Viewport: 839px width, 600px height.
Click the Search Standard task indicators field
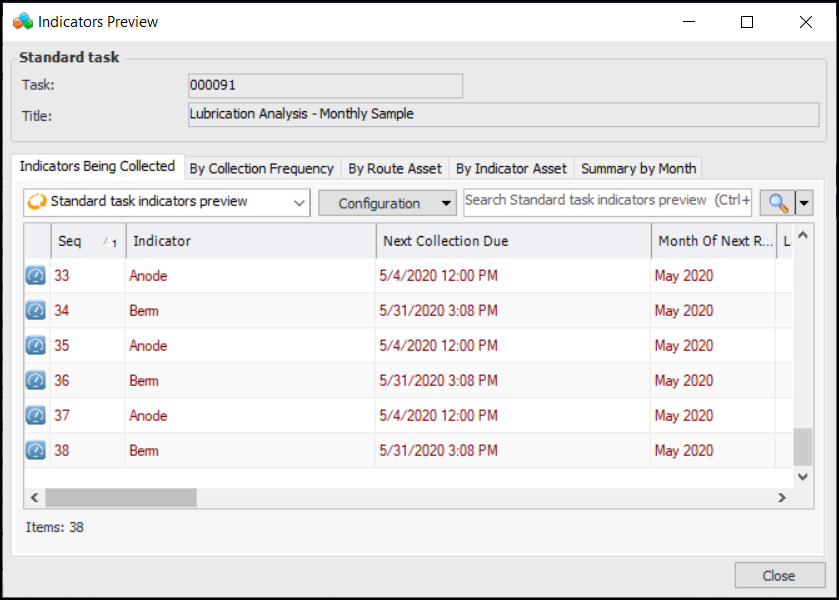(607, 201)
